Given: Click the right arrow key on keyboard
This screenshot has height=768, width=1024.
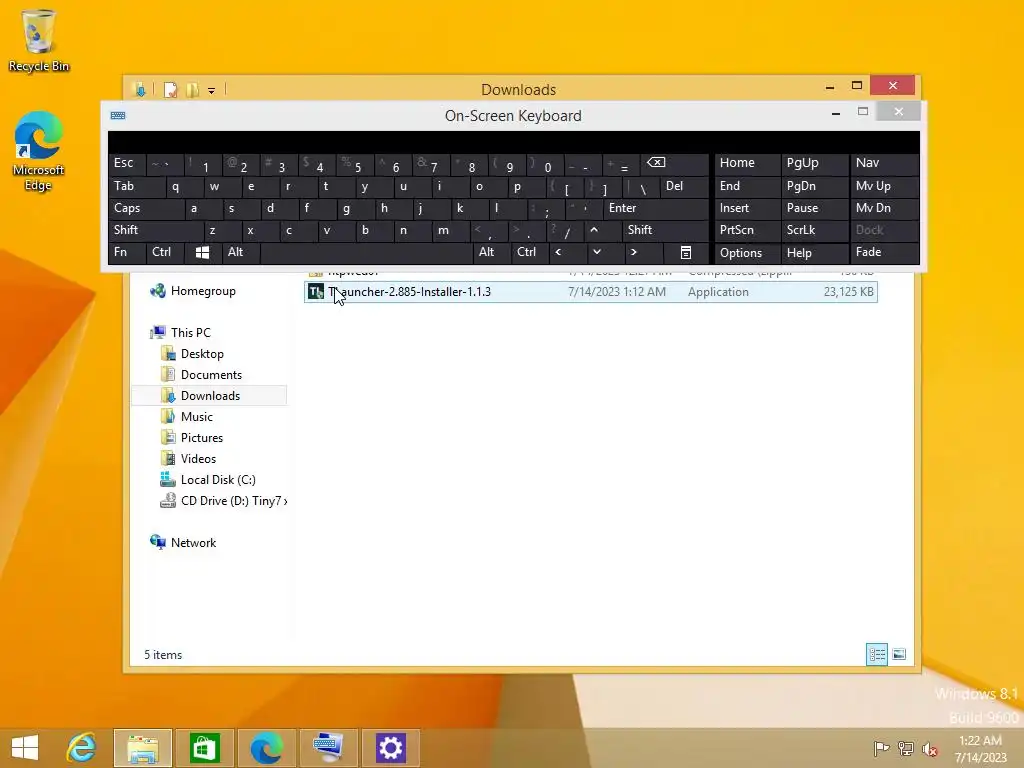Looking at the screenshot, I should (x=633, y=252).
